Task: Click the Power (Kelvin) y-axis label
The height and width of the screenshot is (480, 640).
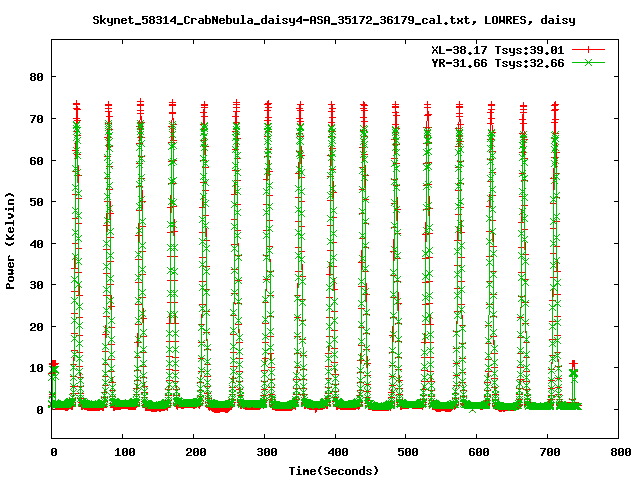Action: click(x=10, y=241)
